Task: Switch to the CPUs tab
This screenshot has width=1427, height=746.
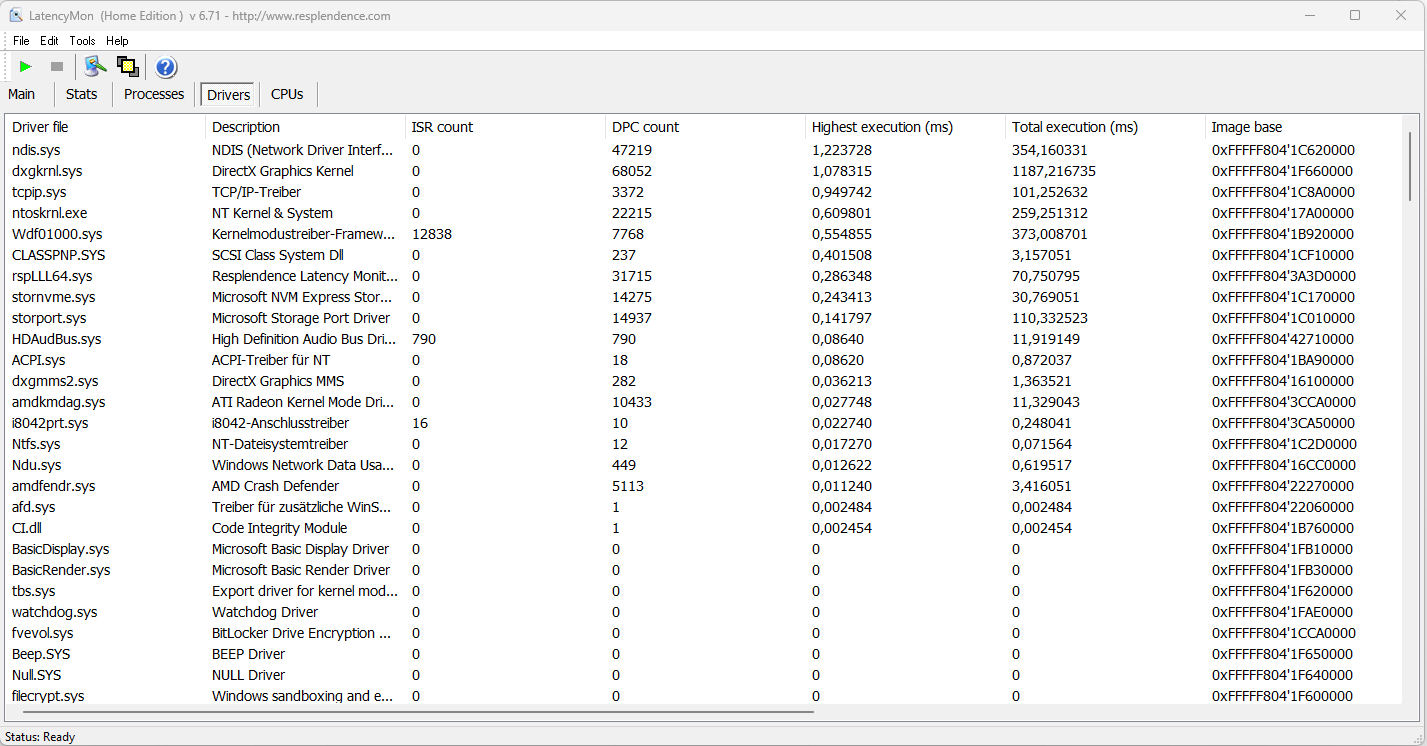Action: pos(287,94)
